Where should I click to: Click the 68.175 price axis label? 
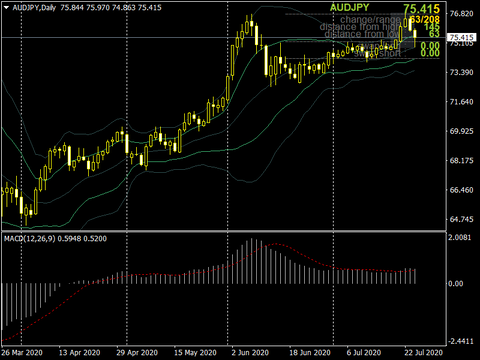point(461,160)
